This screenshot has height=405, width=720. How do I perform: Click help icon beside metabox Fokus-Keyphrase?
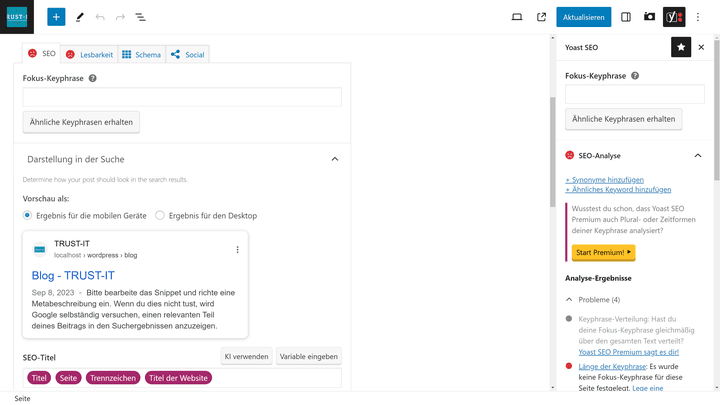pos(92,78)
